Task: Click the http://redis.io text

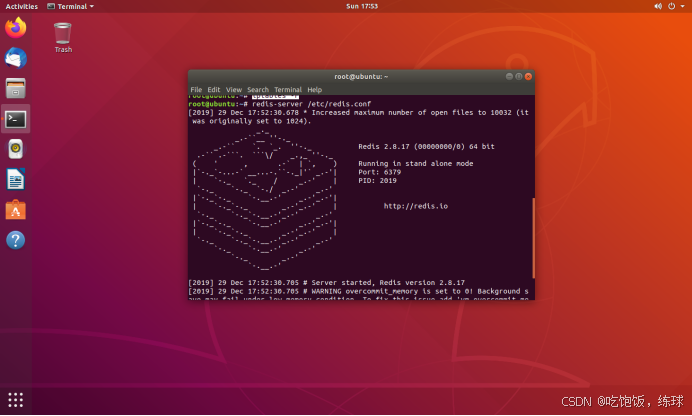Action: [415, 206]
